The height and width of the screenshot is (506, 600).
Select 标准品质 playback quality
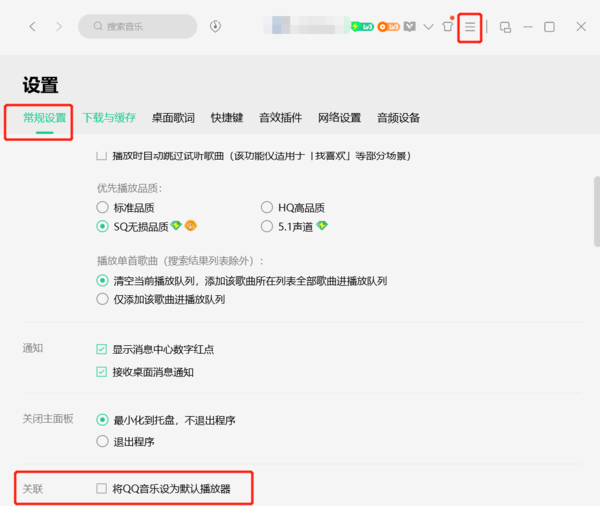102,207
